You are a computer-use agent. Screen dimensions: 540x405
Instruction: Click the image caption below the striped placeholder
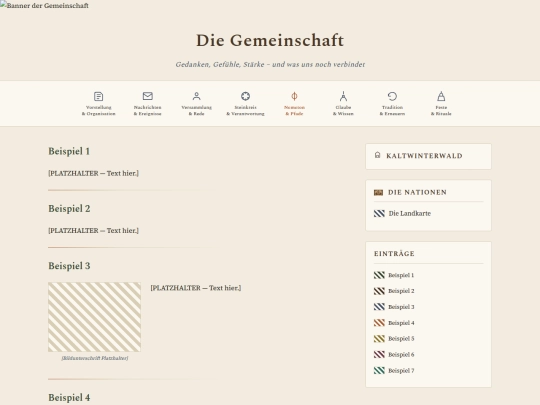pos(95,358)
